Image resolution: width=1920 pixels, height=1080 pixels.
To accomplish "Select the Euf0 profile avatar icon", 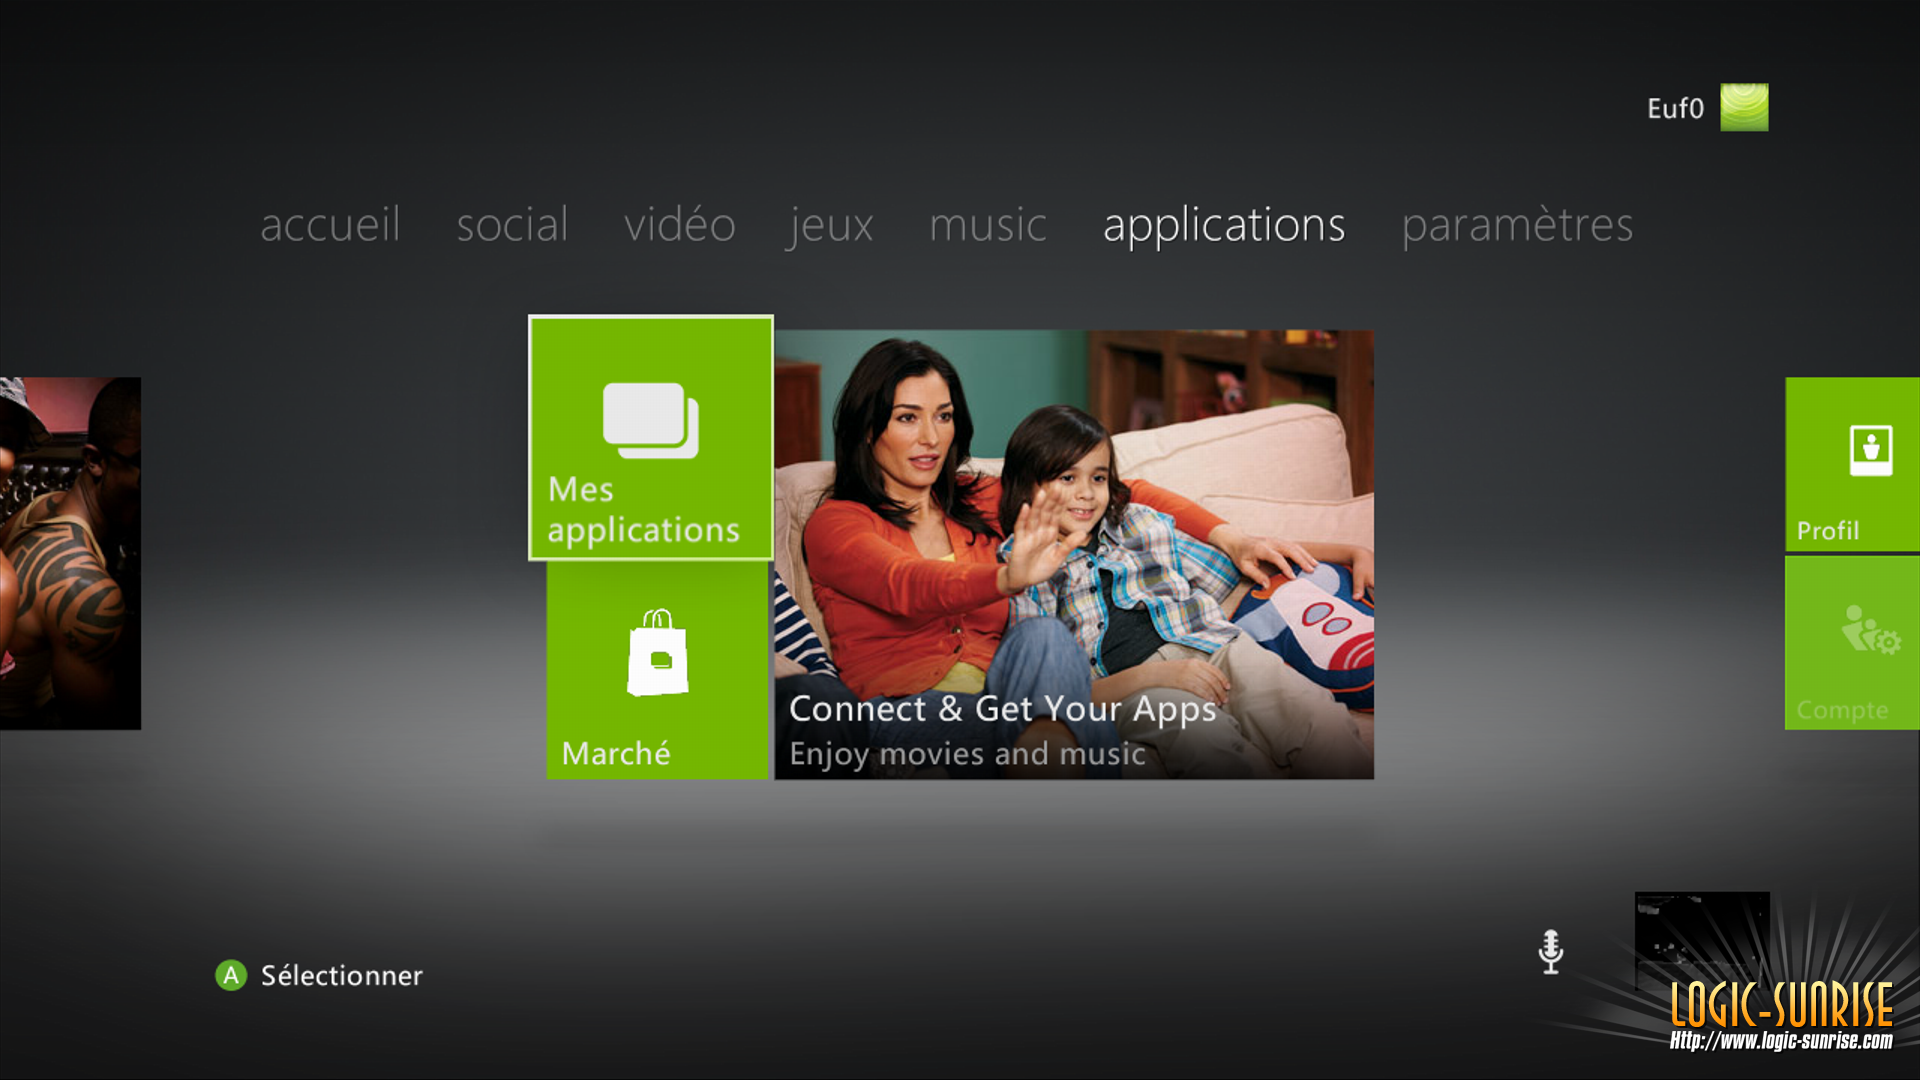I will click(x=1745, y=107).
